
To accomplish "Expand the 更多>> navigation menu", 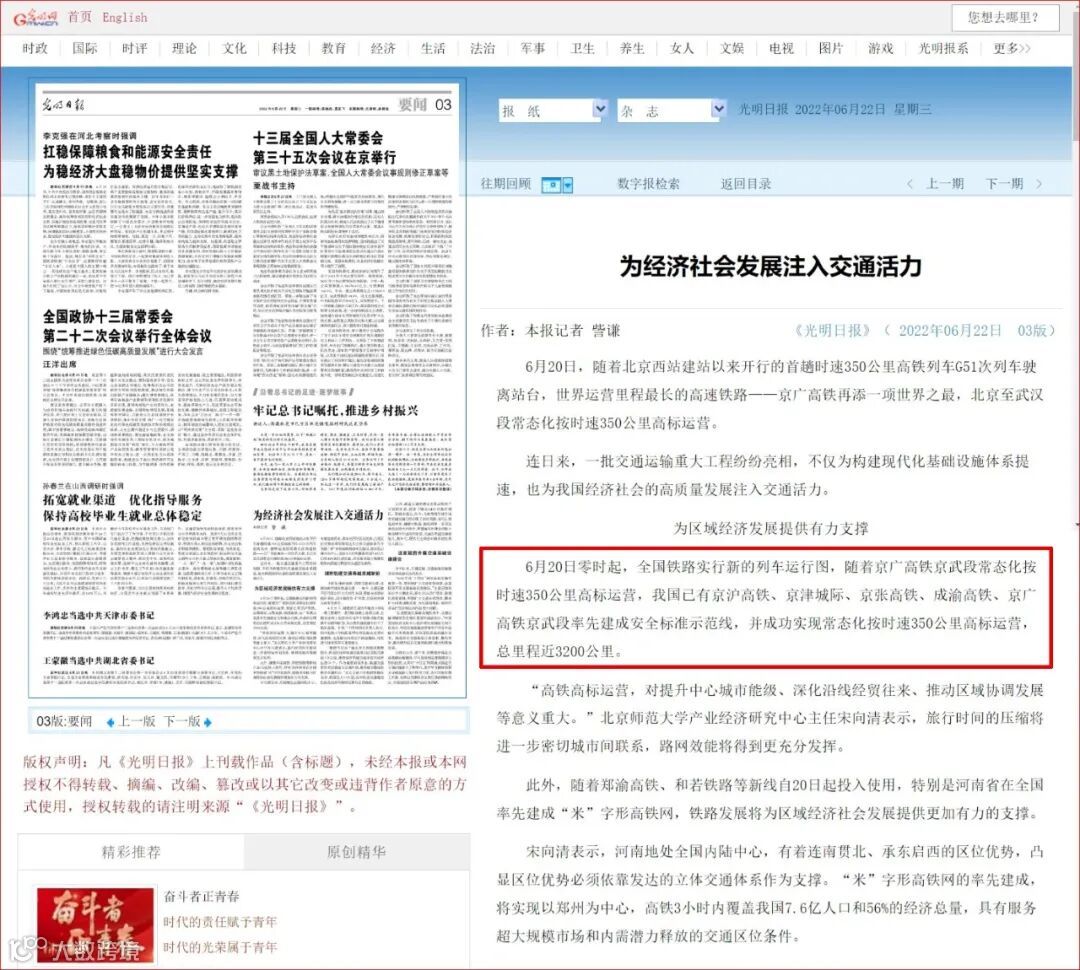I will (x=1012, y=48).
